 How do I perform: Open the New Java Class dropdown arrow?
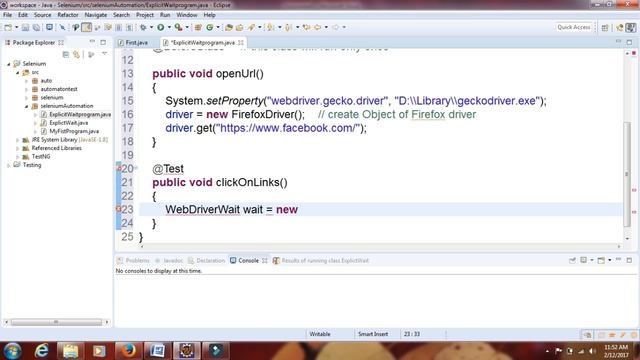(218, 27)
